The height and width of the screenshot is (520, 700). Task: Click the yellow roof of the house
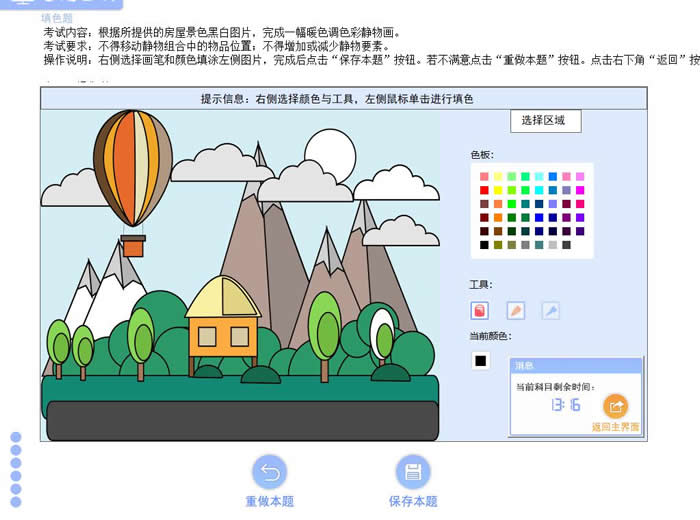click(x=222, y=298)
